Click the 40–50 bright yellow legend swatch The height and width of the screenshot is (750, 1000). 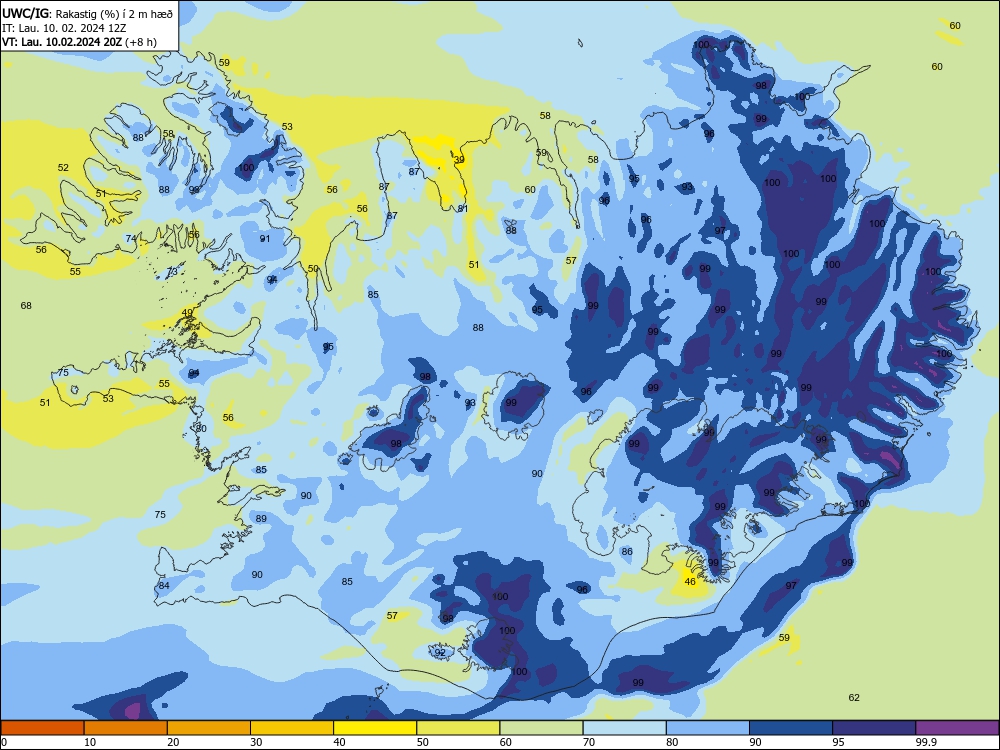pyautogui.click(x=375, y=728)
